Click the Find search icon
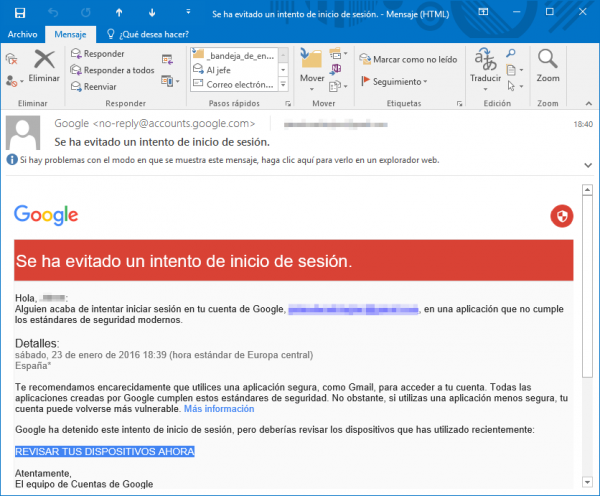Image resolution: width=600 pixels, height=496 pixels. coord(510,53)
